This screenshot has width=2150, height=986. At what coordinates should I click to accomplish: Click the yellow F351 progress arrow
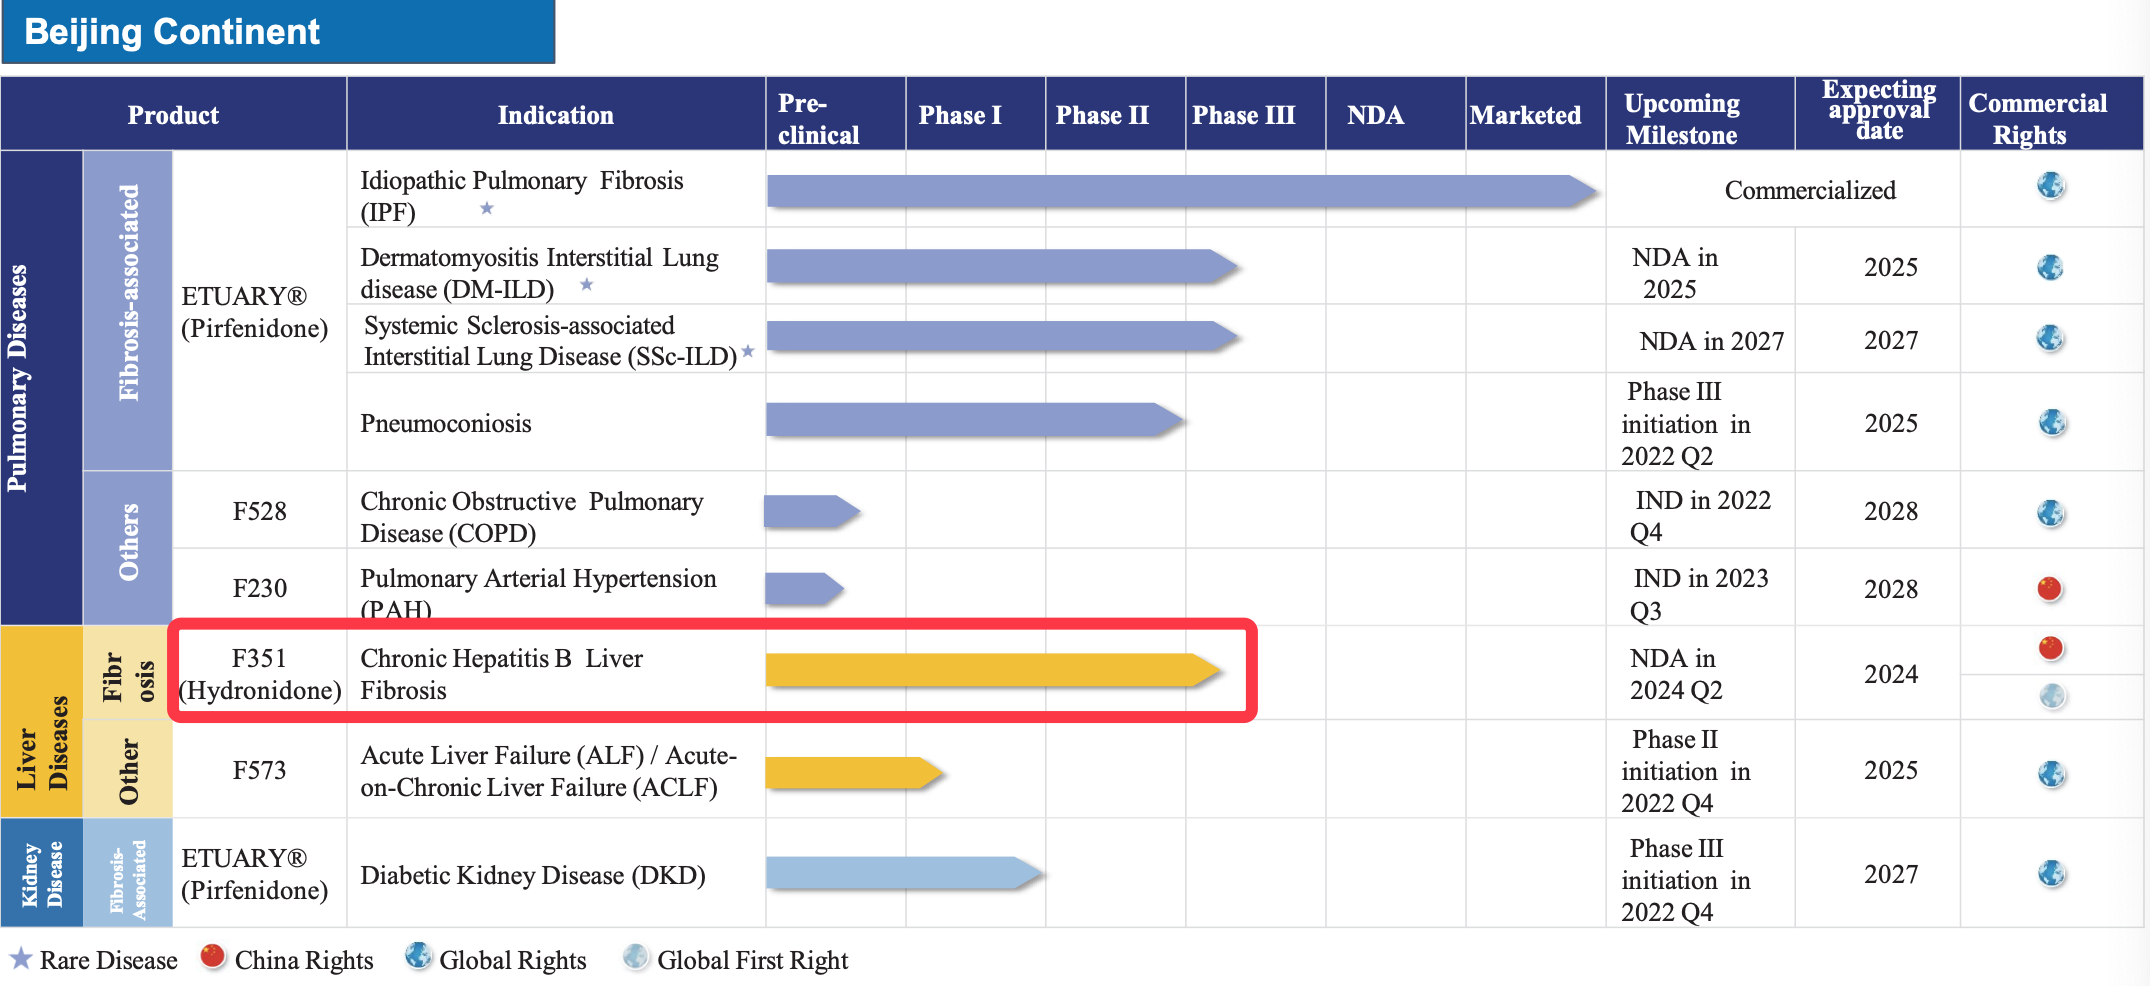[x=993, y=670]
